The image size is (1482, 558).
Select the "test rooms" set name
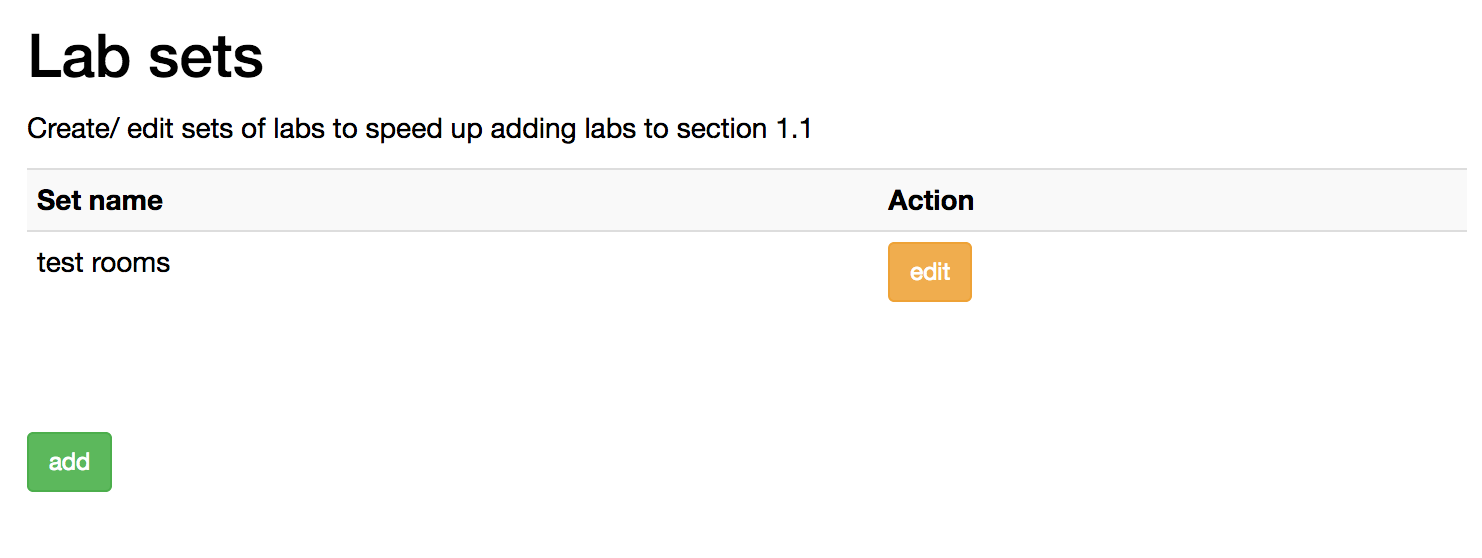click(103, 263)
